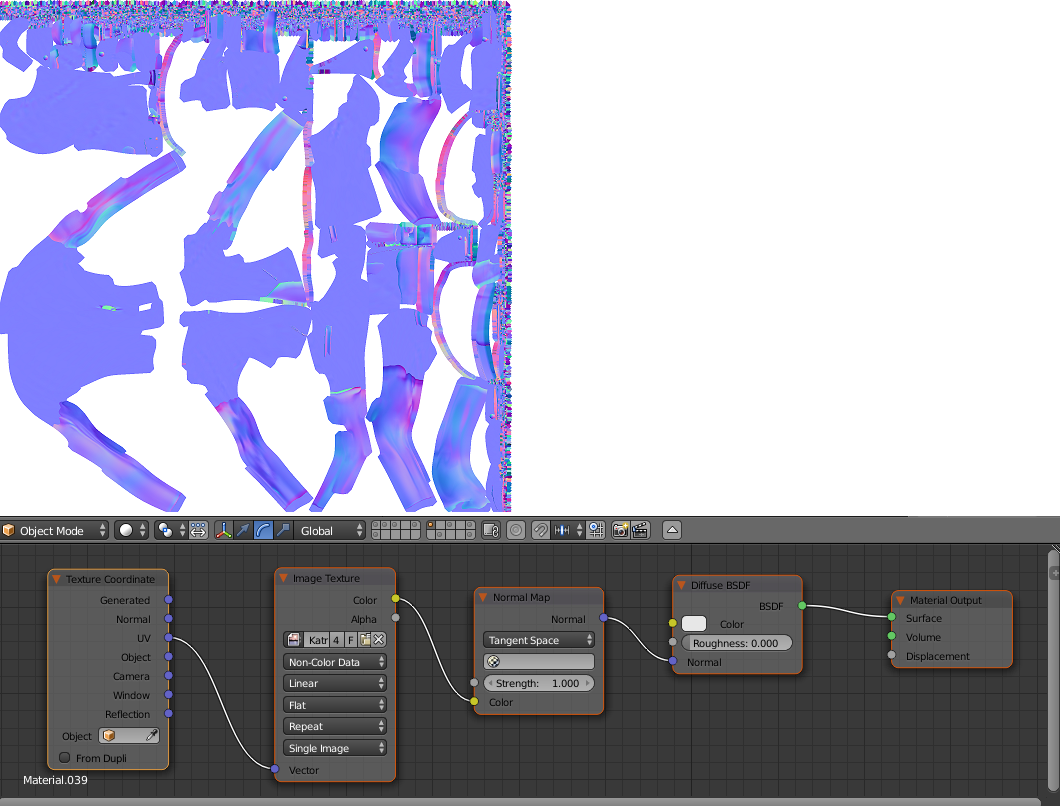Click the Object output socket
The image size is (1060, 809).
point(168,656)
